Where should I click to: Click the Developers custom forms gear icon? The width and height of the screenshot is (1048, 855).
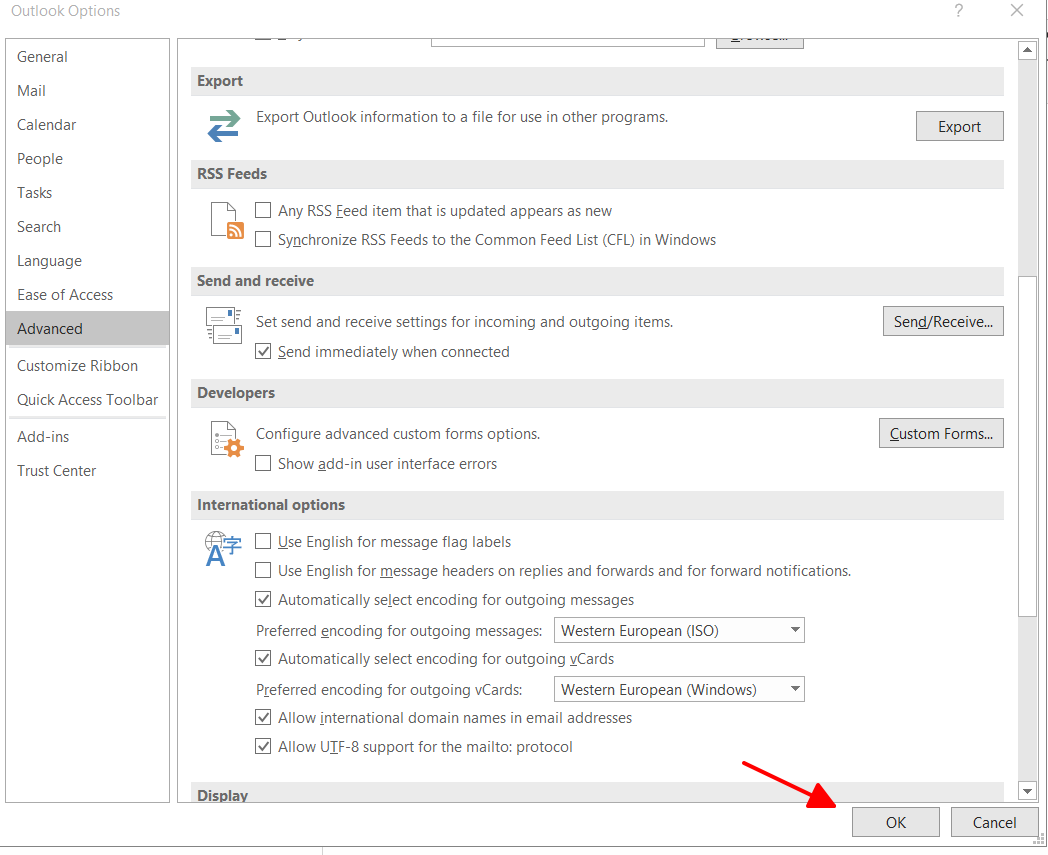pos(227,439)
